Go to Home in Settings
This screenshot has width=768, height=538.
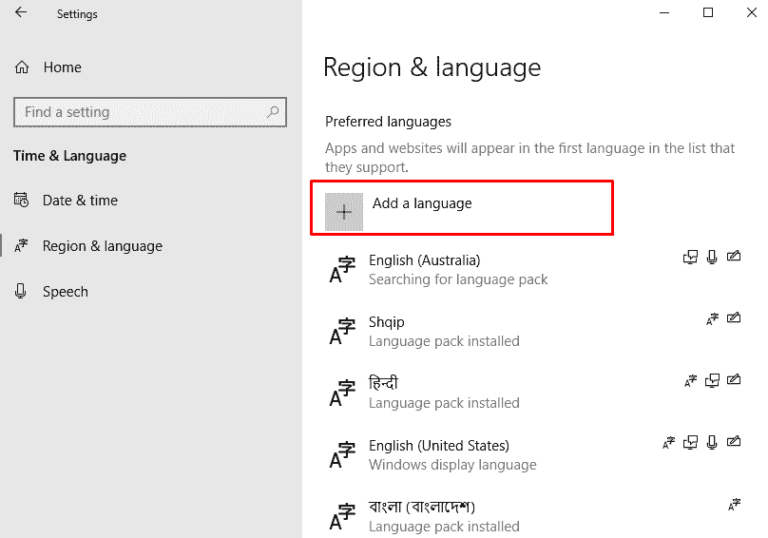[x=62, y=67]
